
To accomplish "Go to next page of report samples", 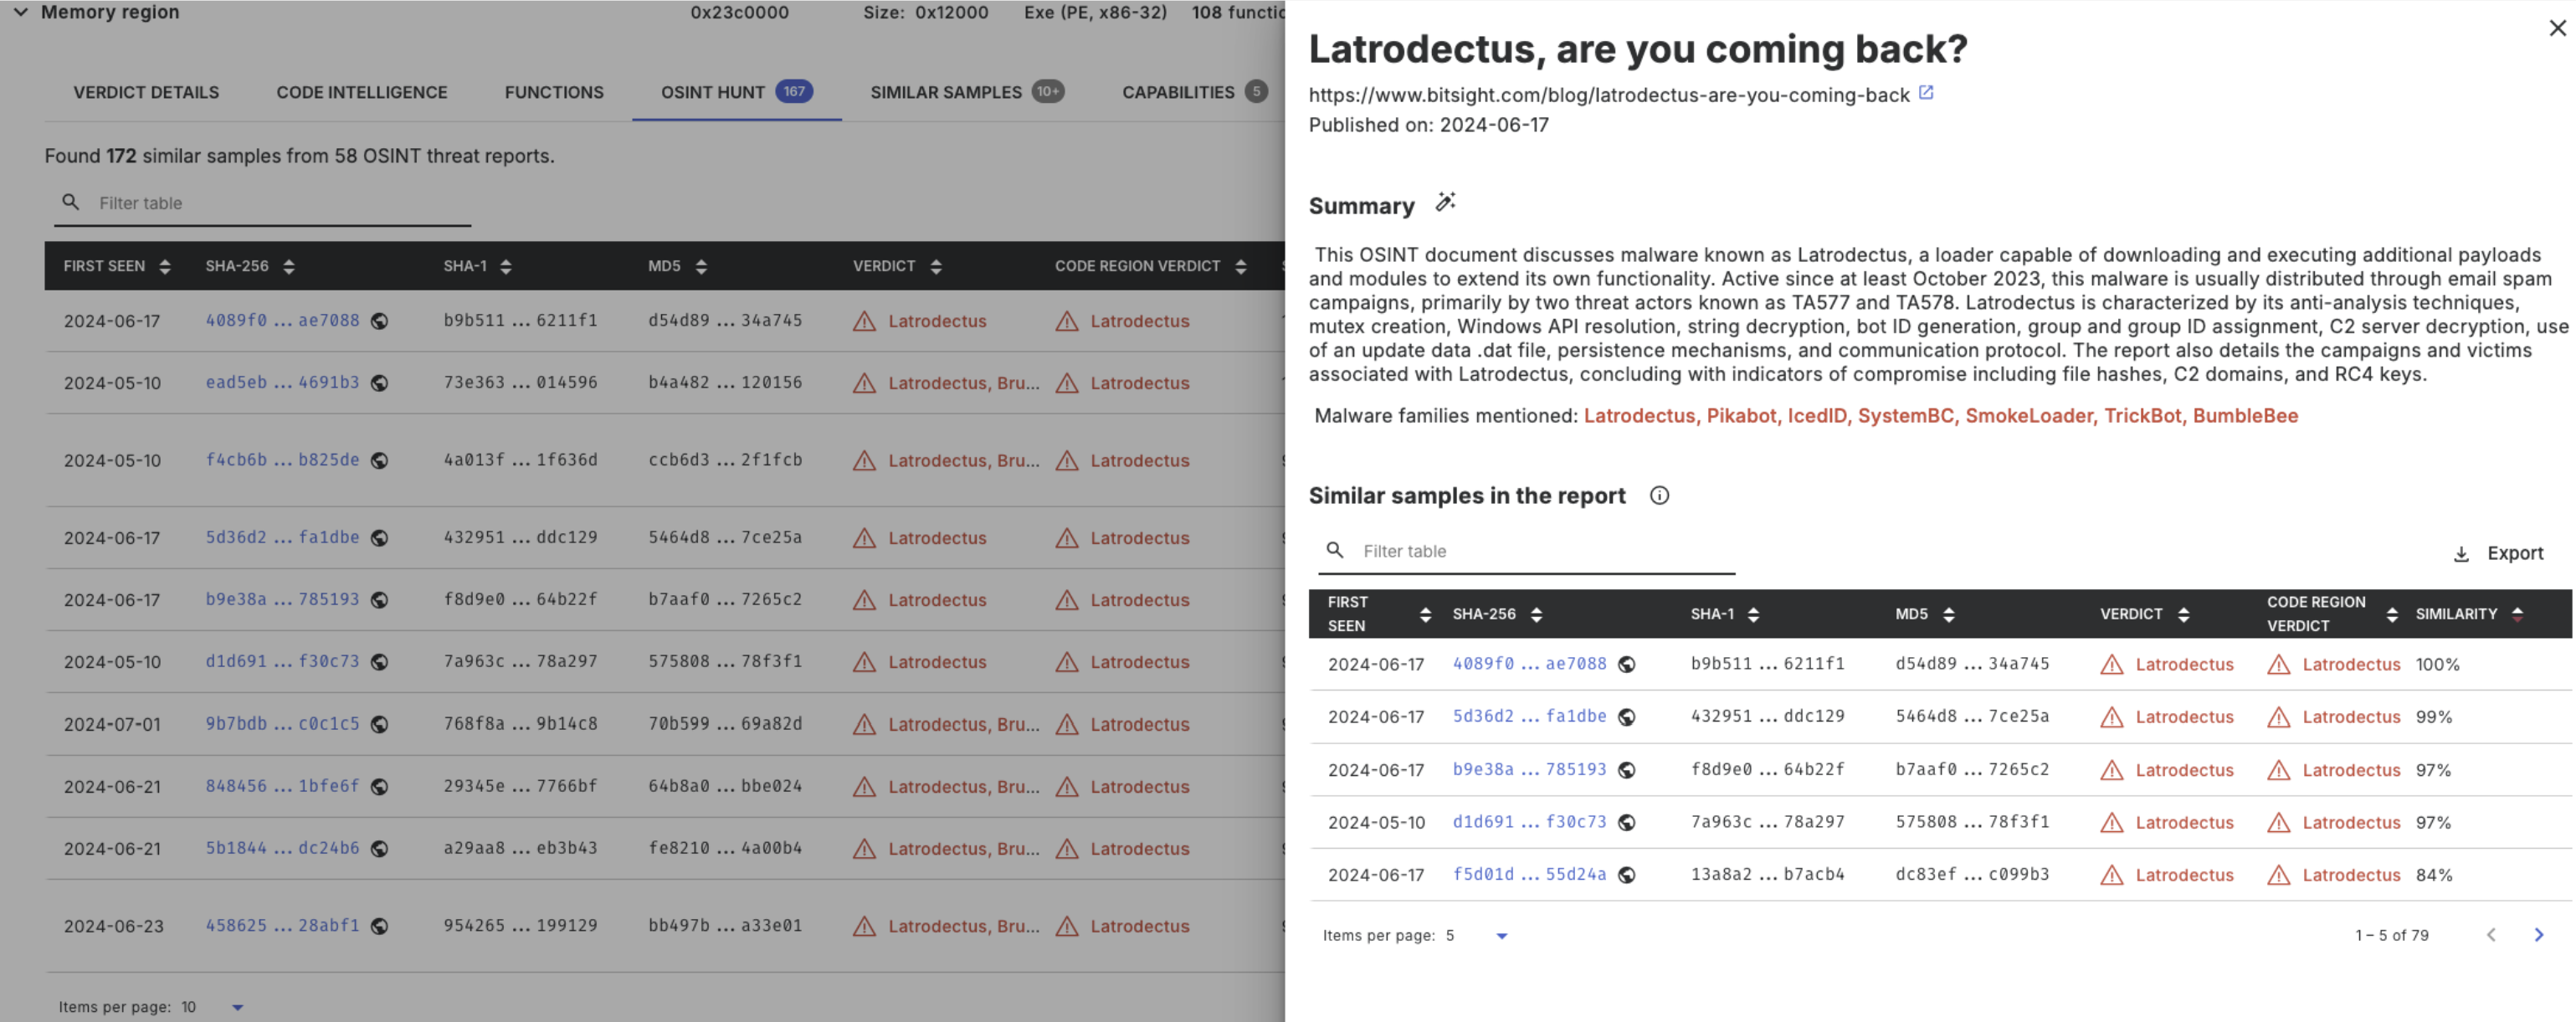I will click(2538, 935).
